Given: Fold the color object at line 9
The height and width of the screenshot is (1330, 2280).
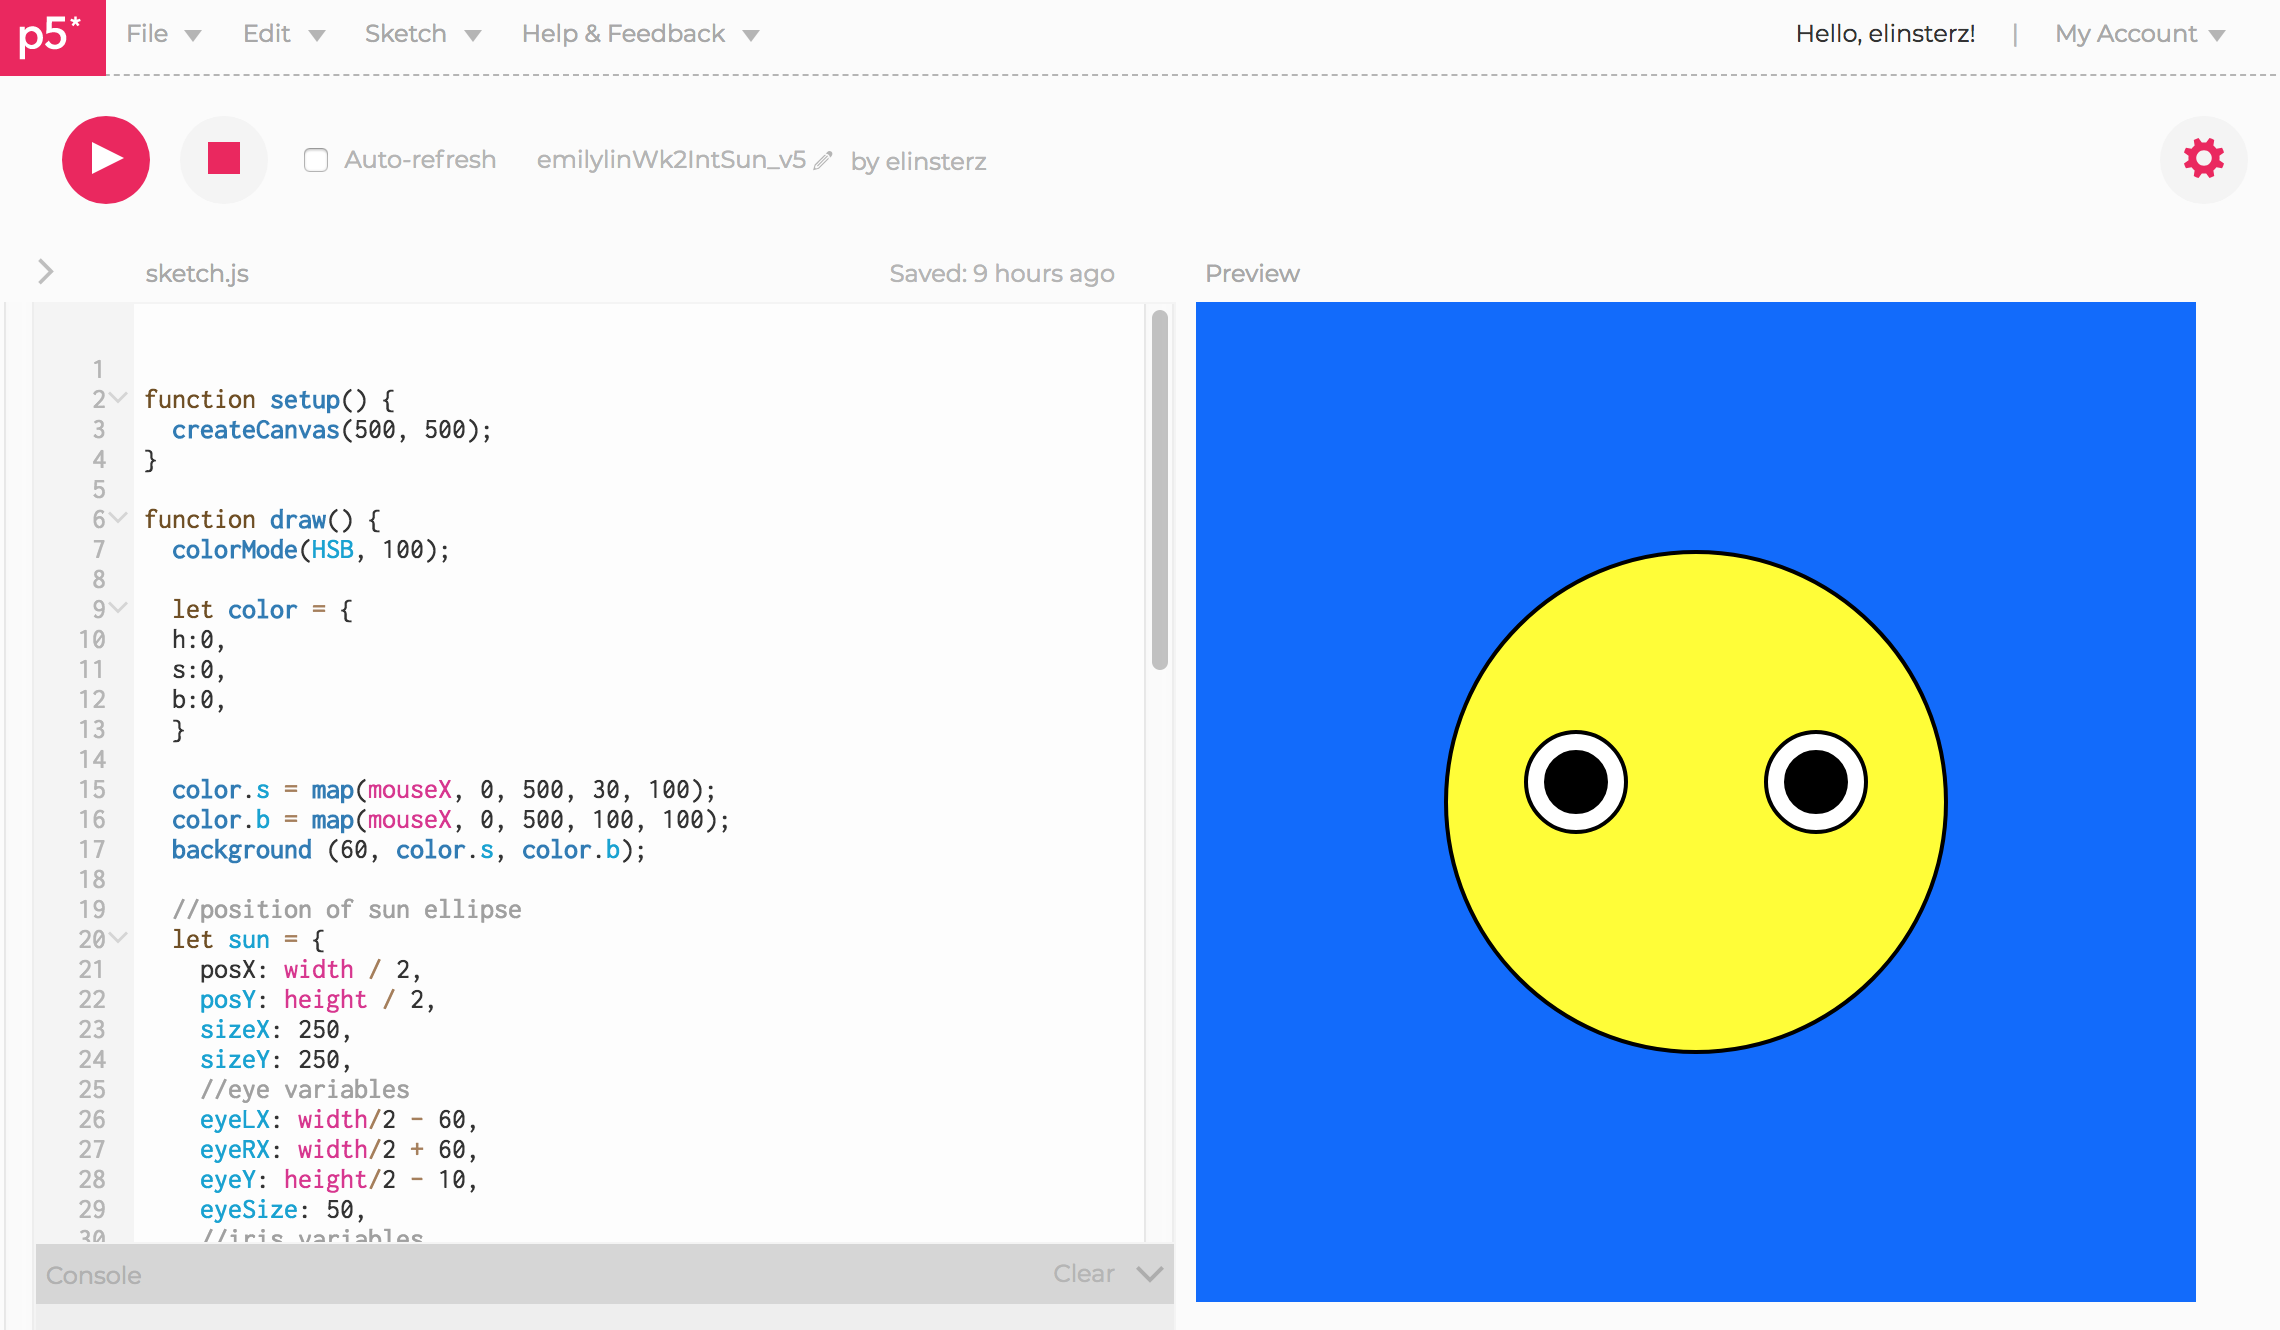Looking at the screenshot, I should [x=119, y=608].
